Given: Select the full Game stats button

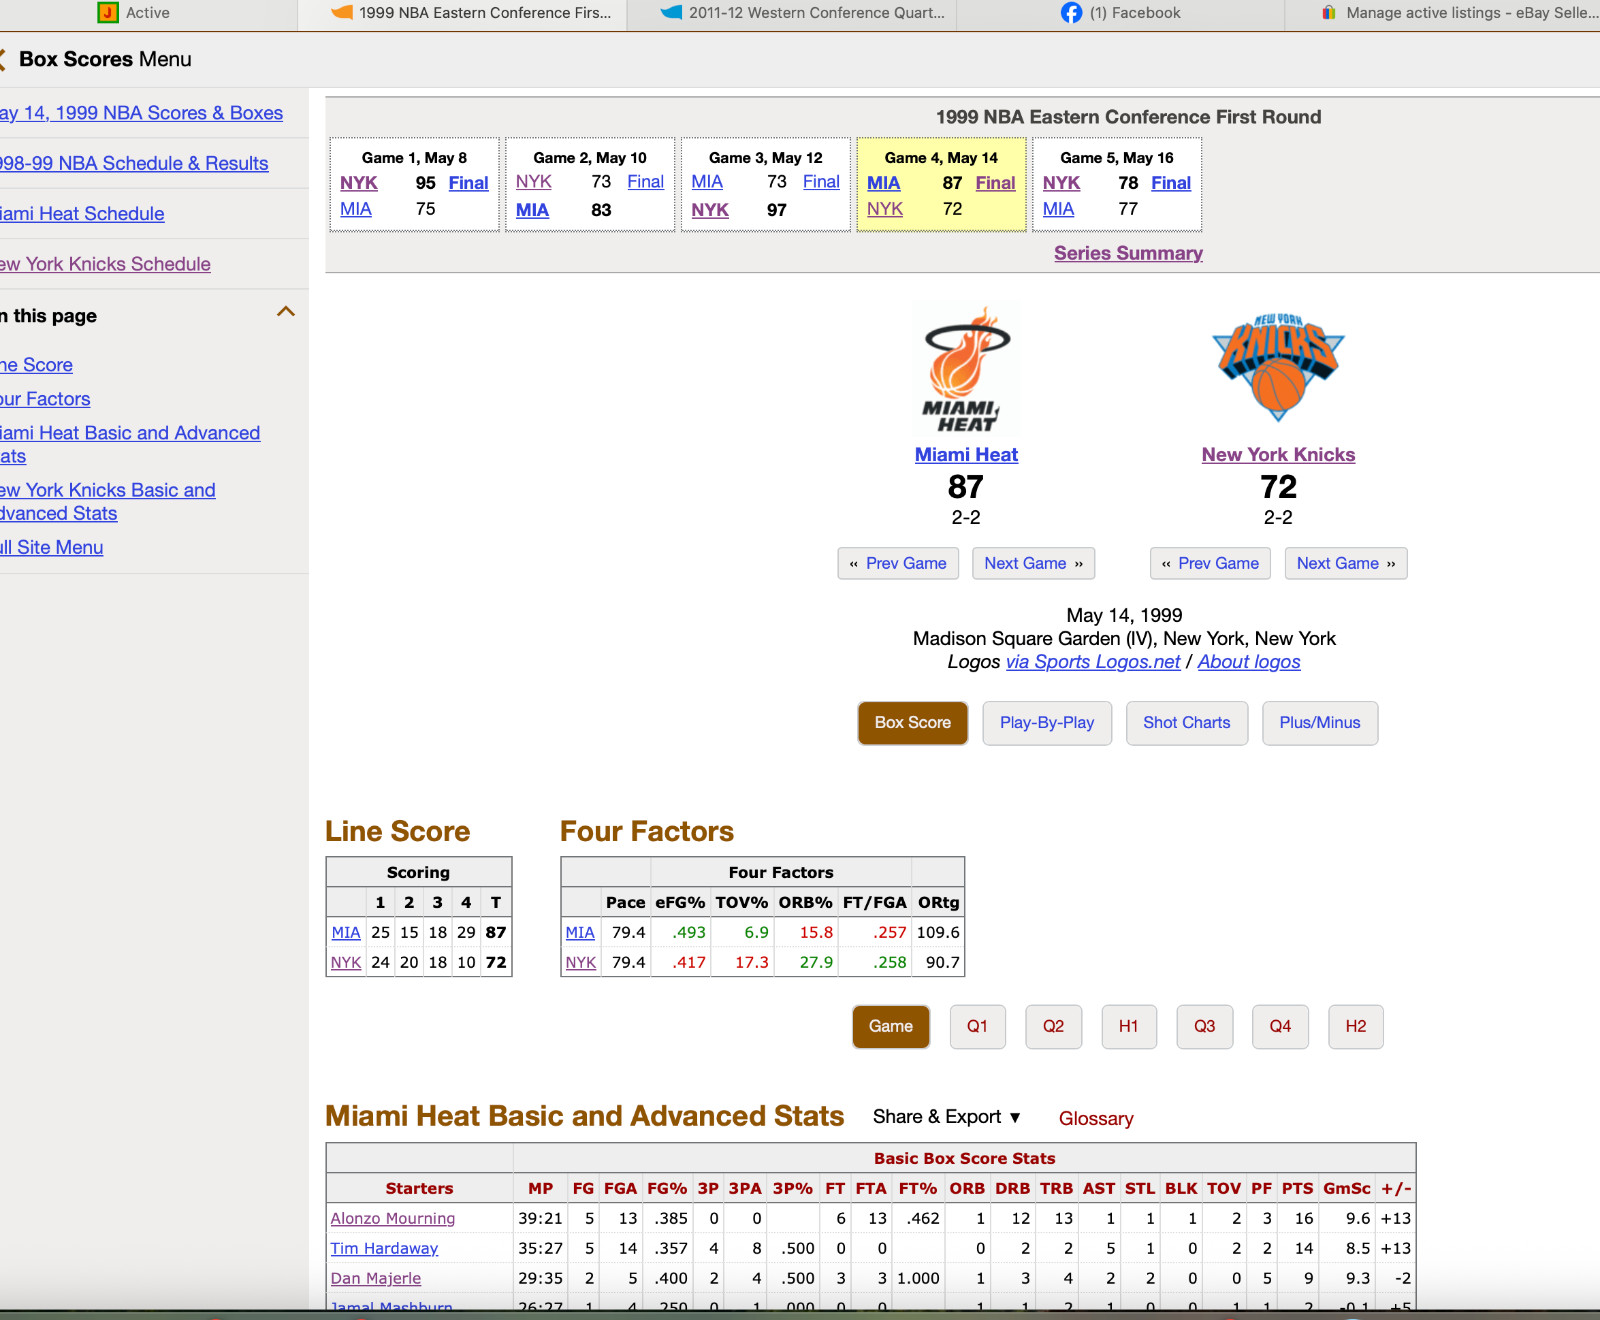Looking at the screenshot, I should (891, 1027).
